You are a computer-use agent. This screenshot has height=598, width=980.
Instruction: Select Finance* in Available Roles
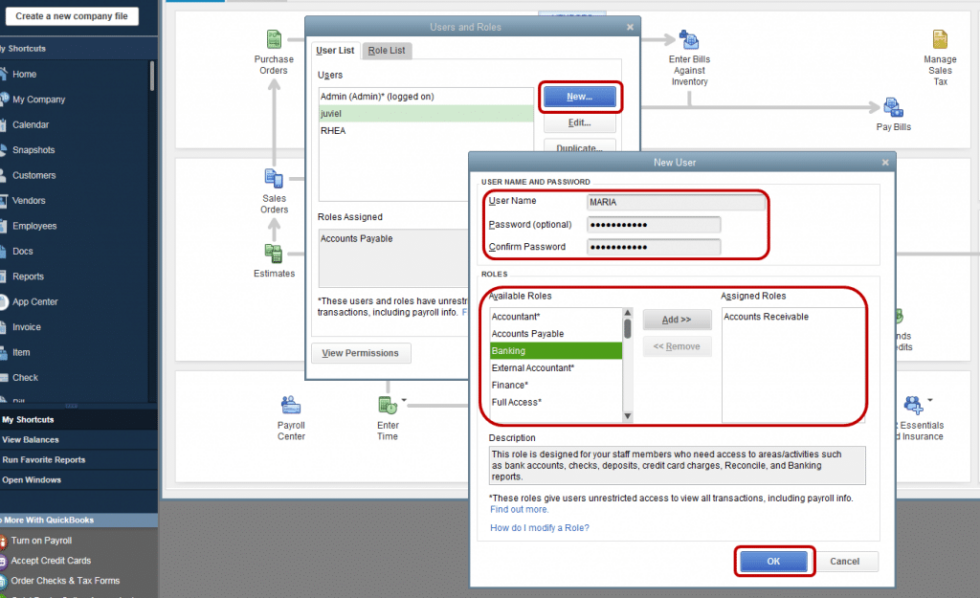[x=556, y=385]
